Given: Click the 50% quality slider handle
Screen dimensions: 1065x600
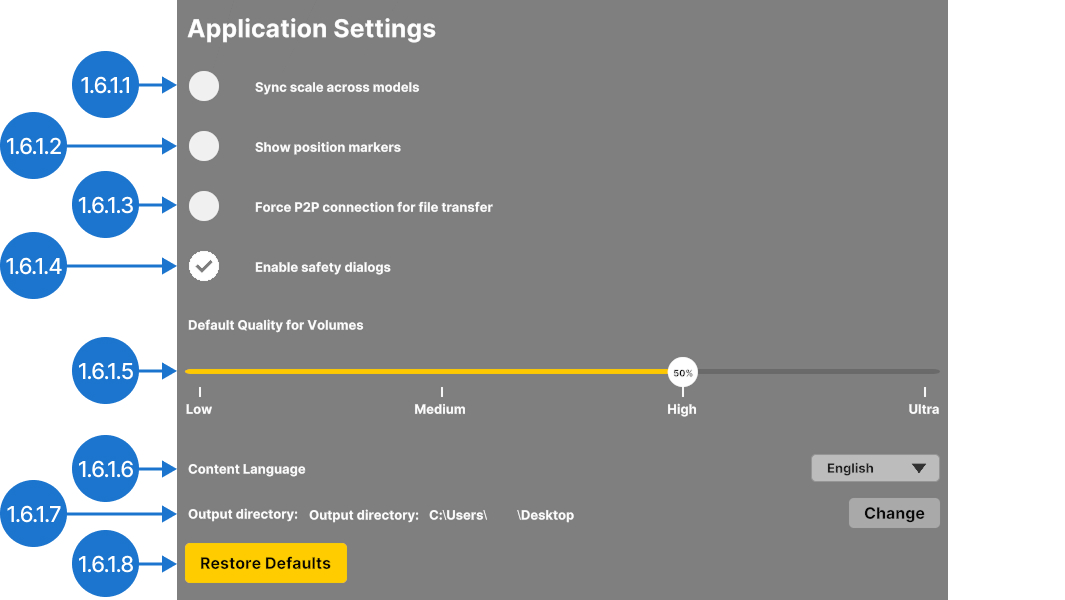Looking at the screenshot, I should pyautogui.click(x=683, y=372).
